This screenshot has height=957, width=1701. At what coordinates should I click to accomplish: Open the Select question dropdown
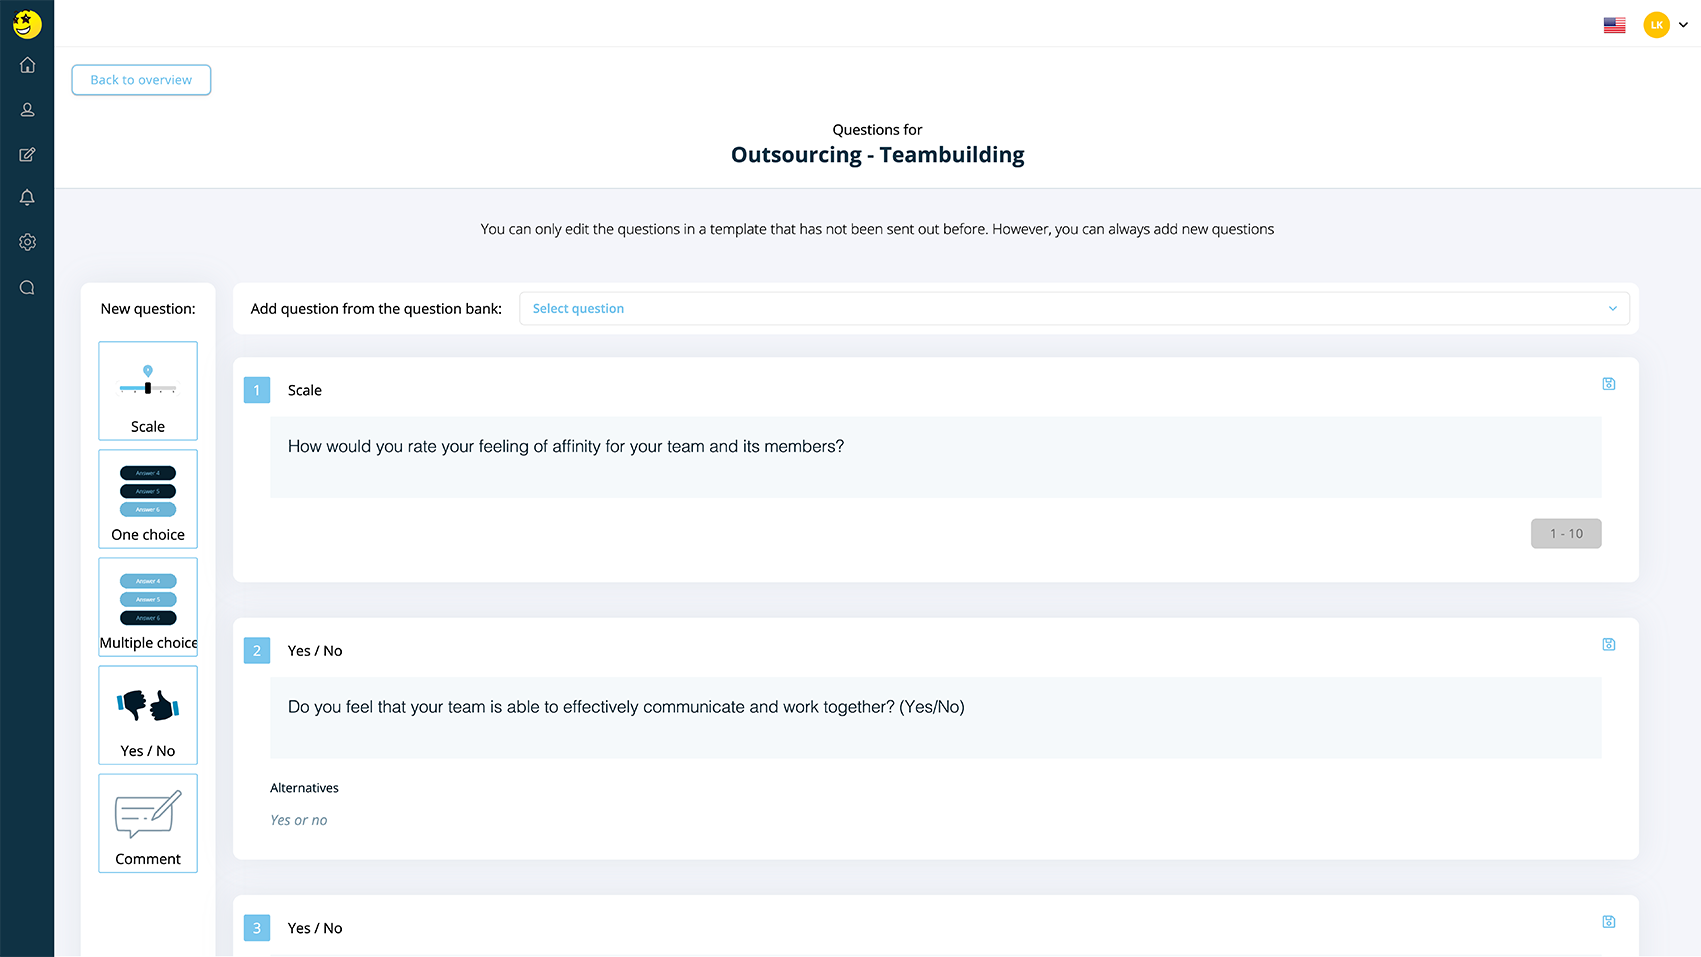1074,309
